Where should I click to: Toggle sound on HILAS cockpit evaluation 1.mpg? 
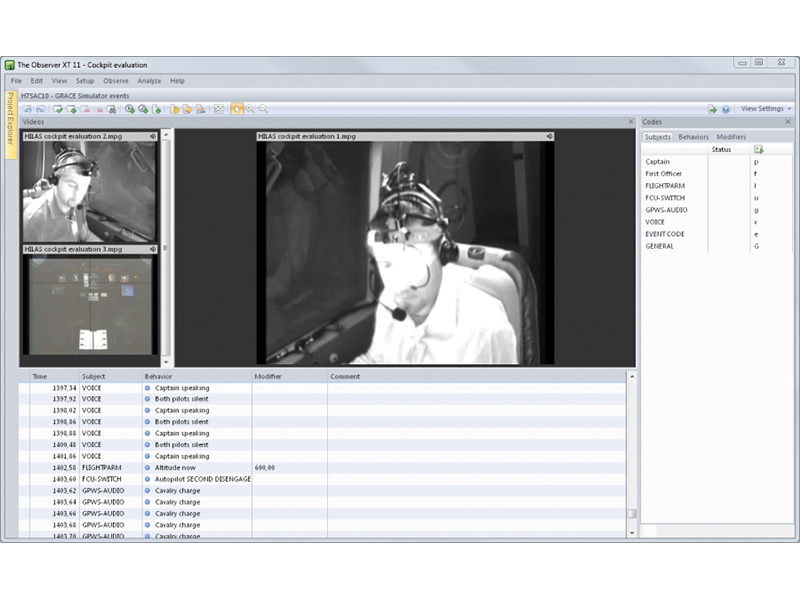[x=549, y=135]
